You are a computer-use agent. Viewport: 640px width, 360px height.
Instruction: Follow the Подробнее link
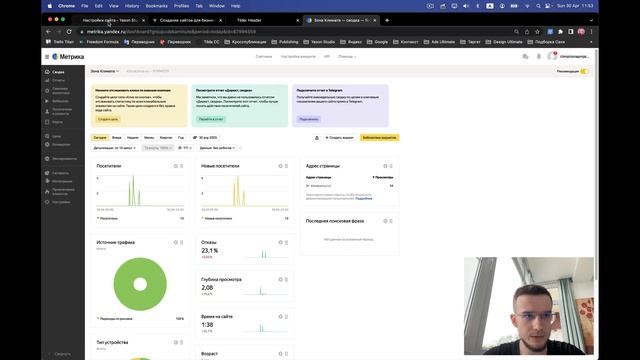pos(364,198)
